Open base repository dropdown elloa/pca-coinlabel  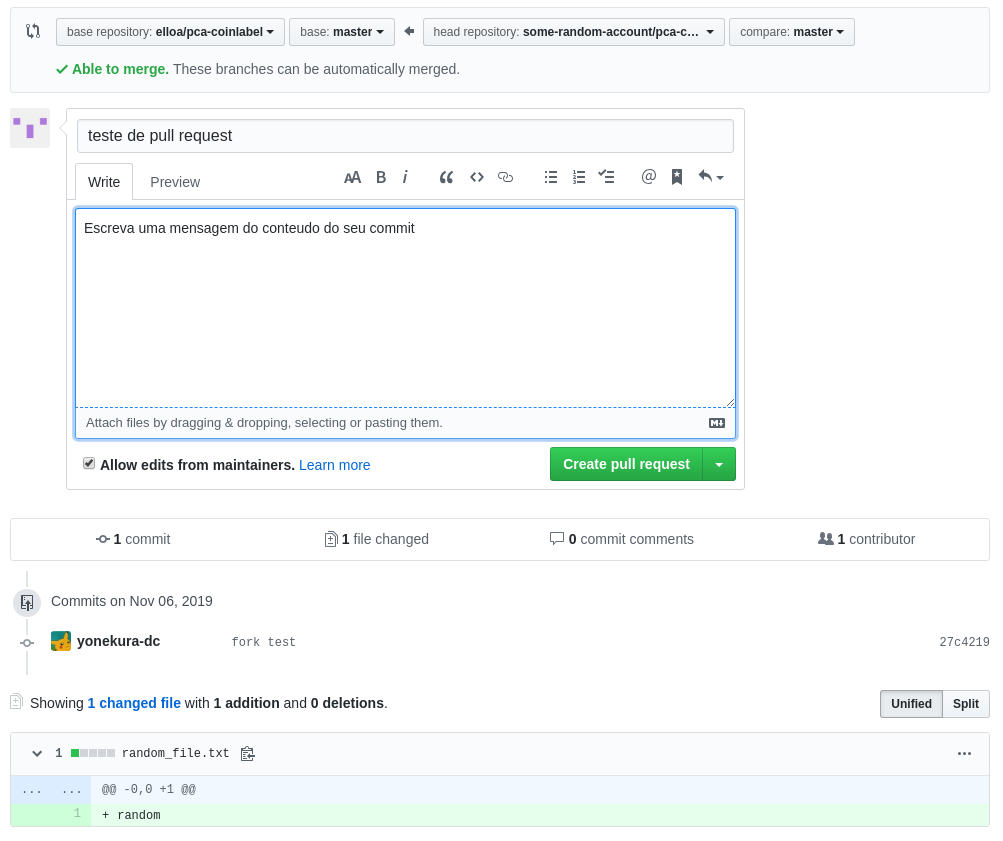click(170, 32)
